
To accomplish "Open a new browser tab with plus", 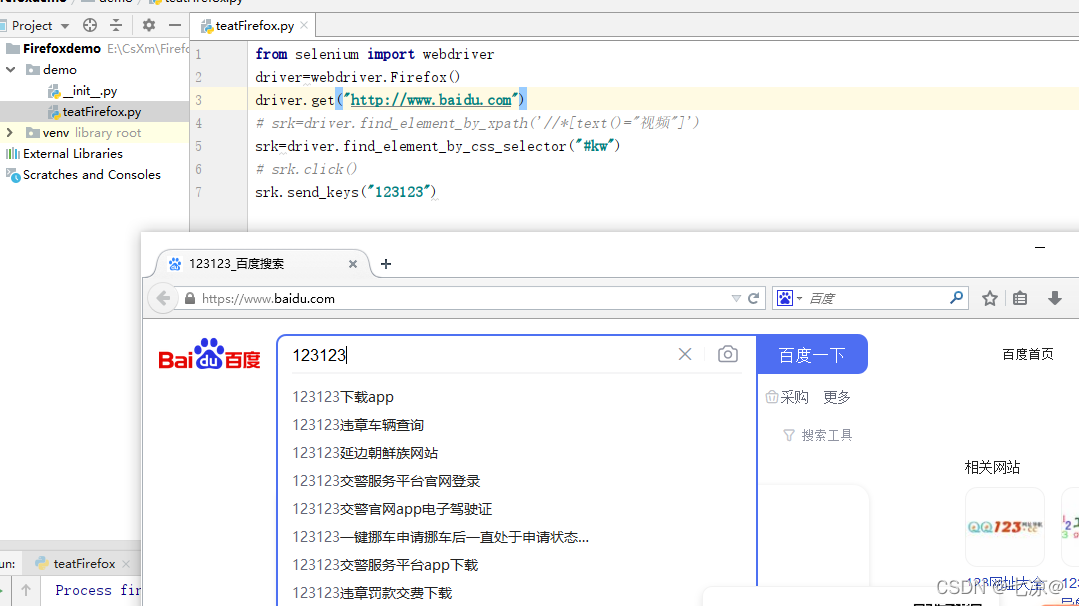I will (x=386, y=264).
